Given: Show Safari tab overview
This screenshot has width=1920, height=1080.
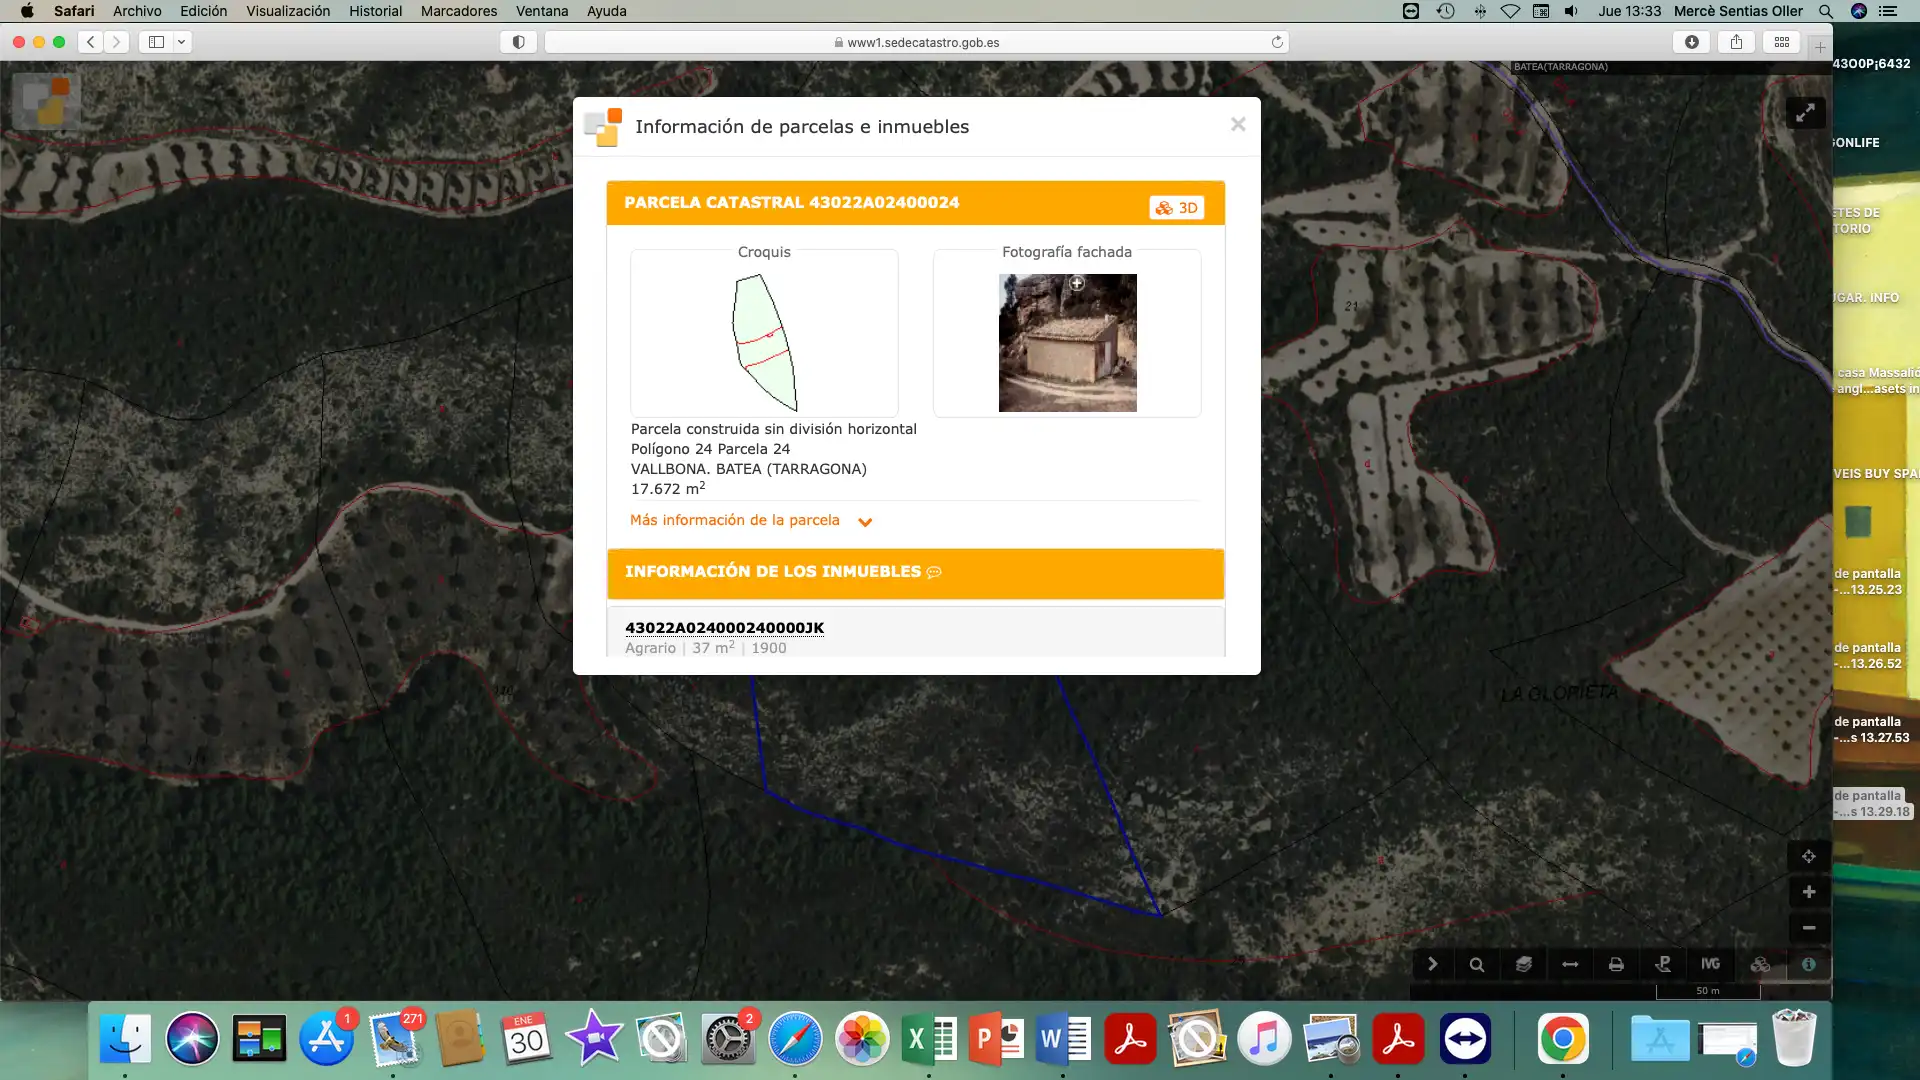Looking at the screenshot, I should tap(1782, 42).
